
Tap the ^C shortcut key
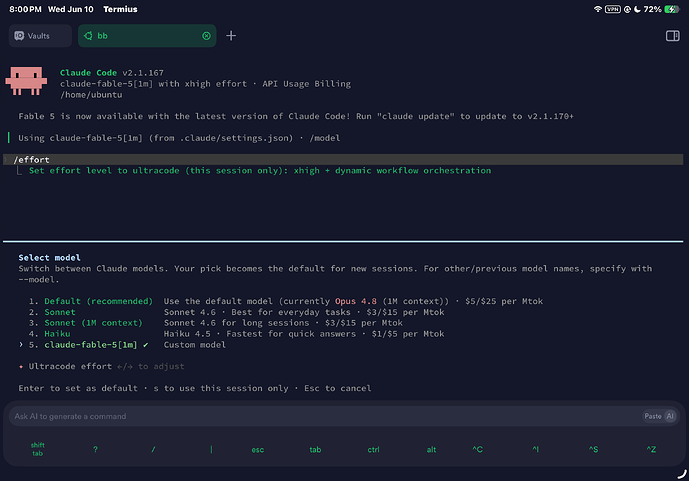(x=478, y=449)
